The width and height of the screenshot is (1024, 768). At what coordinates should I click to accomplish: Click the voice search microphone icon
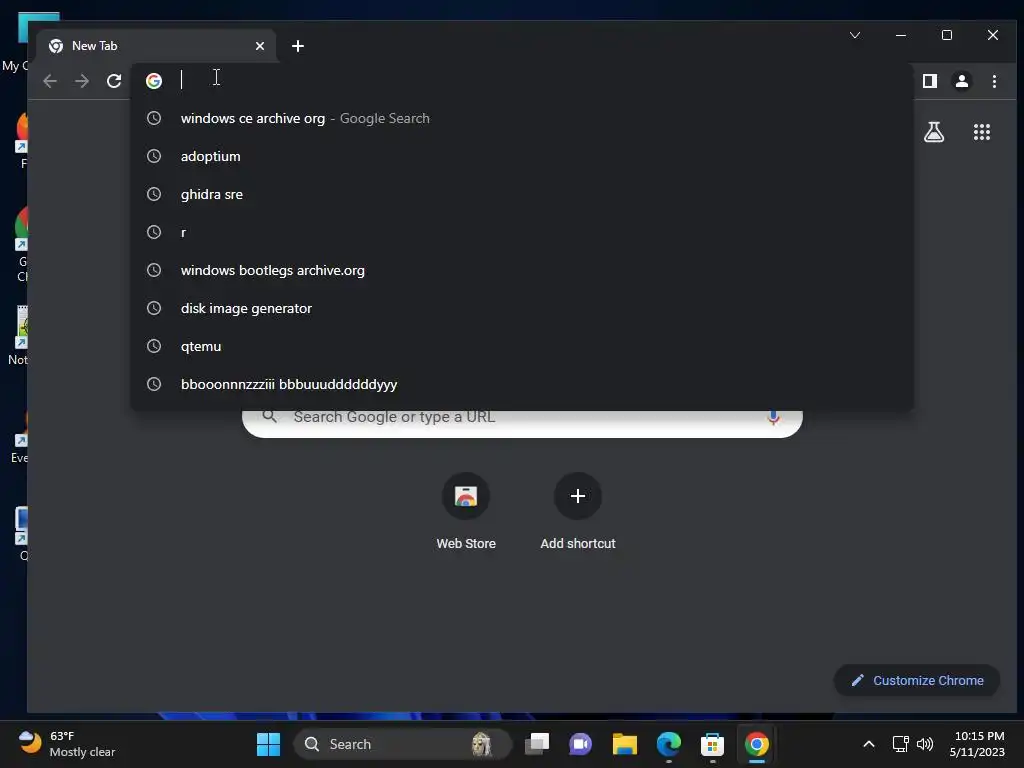click(773, 418)
